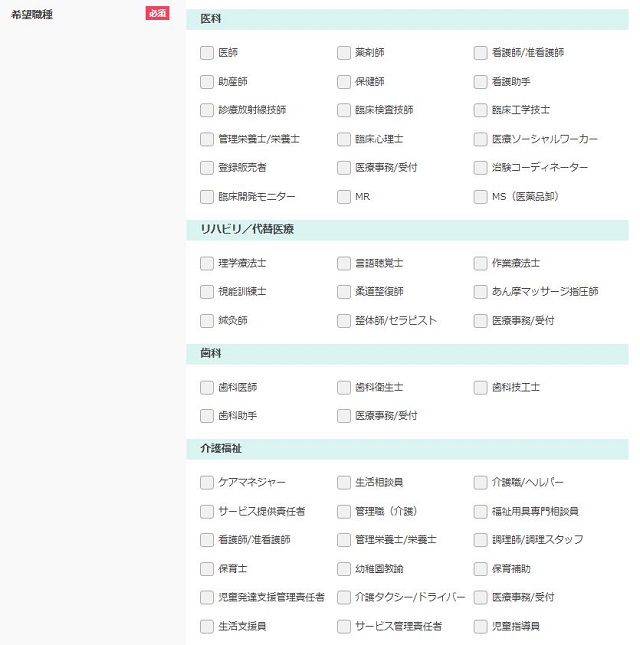Check 医療事務/受付 in the 歯科 section
Viewport: 640px width, 645px height.
click(343, 416)
